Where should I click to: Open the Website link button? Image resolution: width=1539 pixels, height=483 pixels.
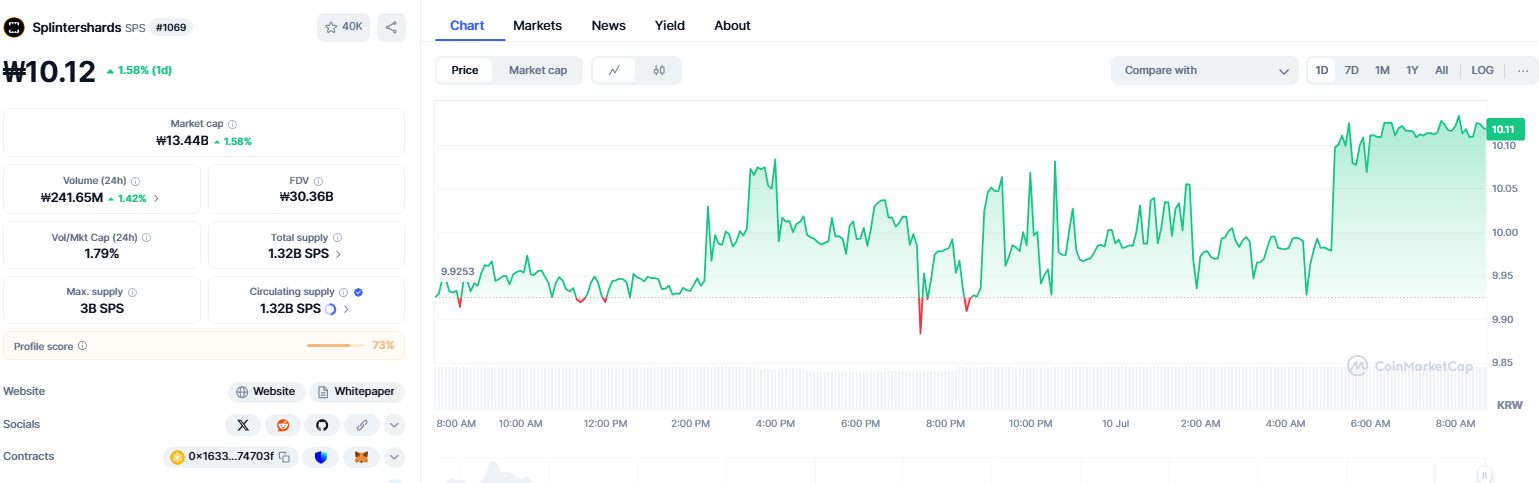click(x=266, y=392)
